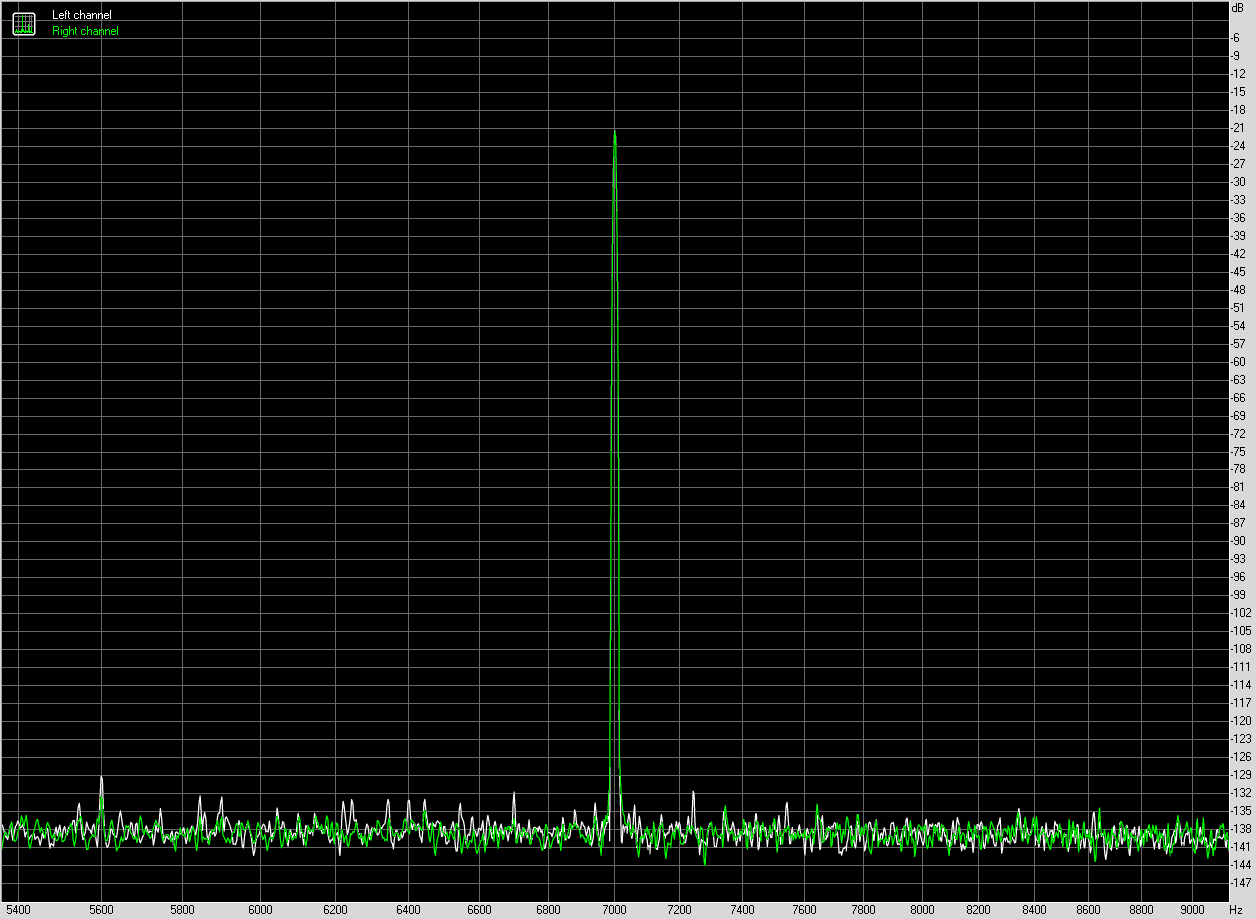Click the -60 dB axis label
The width and height of the screenshot is (1256, 919).
pyautogui.click(x=1238, y=361)
